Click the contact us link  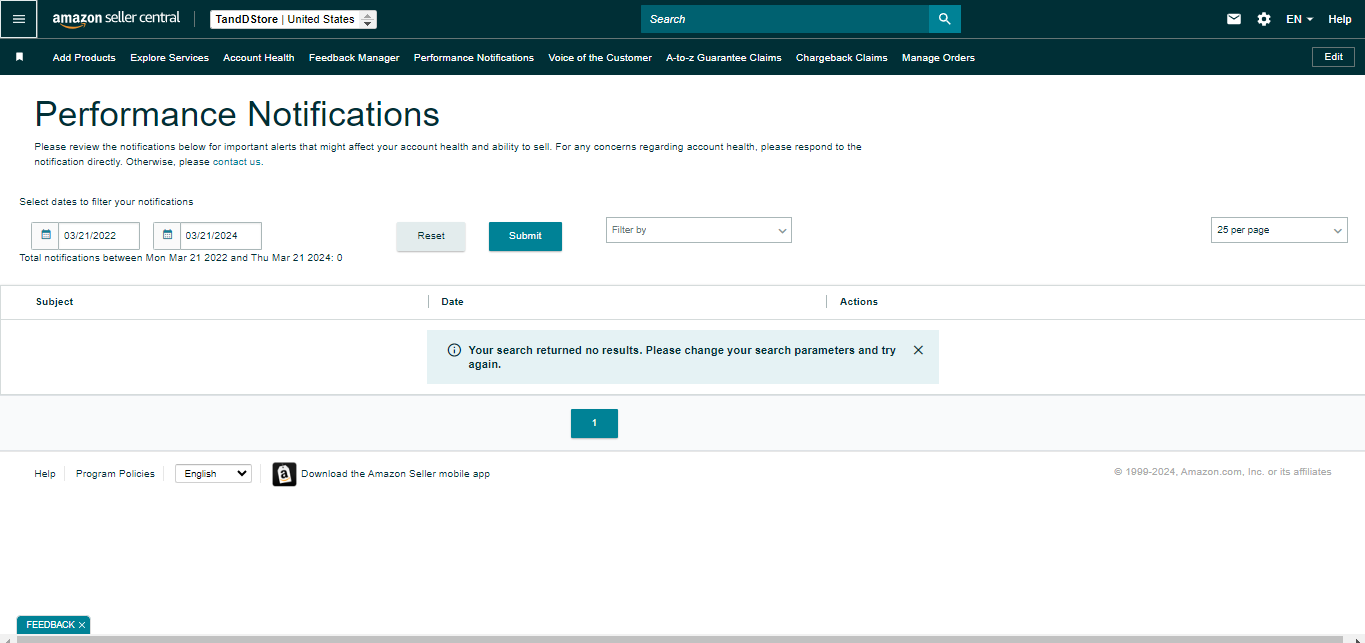tap(236, 162)
